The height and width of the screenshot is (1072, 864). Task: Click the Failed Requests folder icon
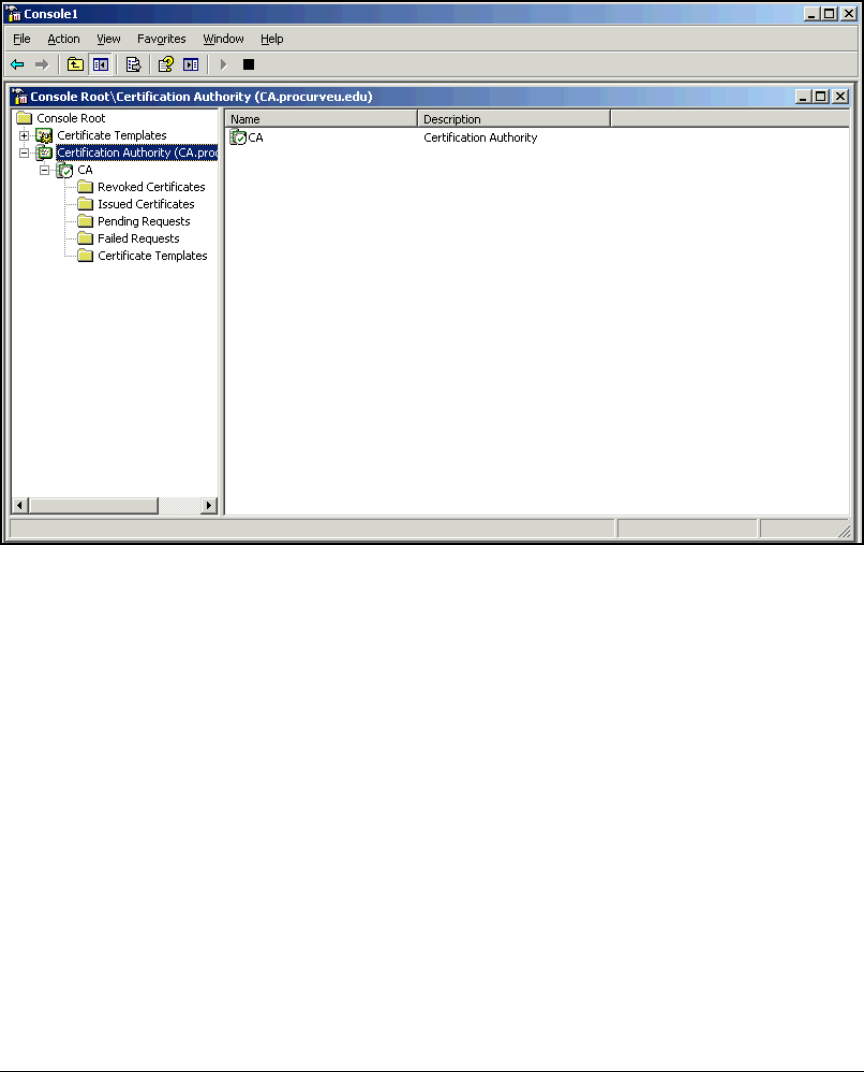tap(85, 238)
